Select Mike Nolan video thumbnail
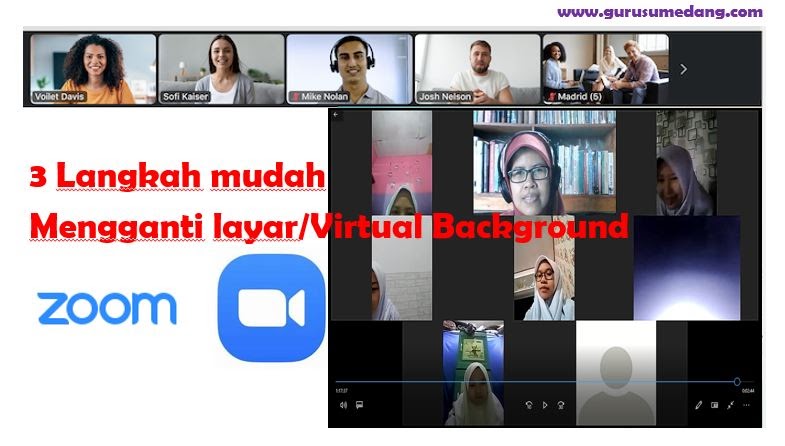Viewport: 785px width, 446px height. point(349,69)
